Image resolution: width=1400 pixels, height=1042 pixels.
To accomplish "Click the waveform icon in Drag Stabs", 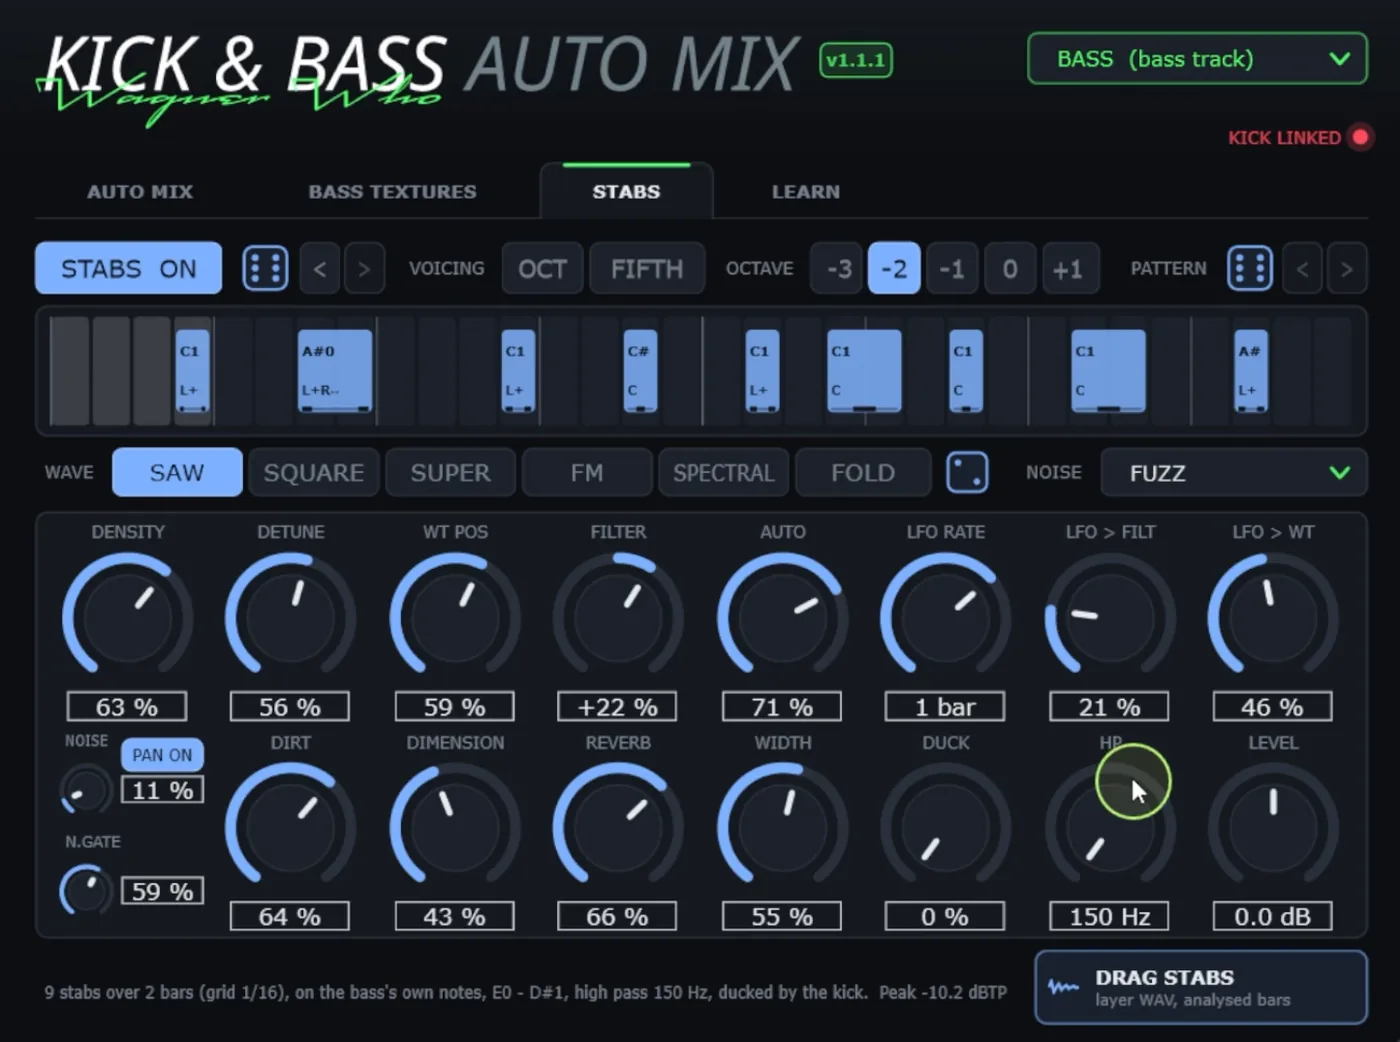I will click(x=1063, y=987).
